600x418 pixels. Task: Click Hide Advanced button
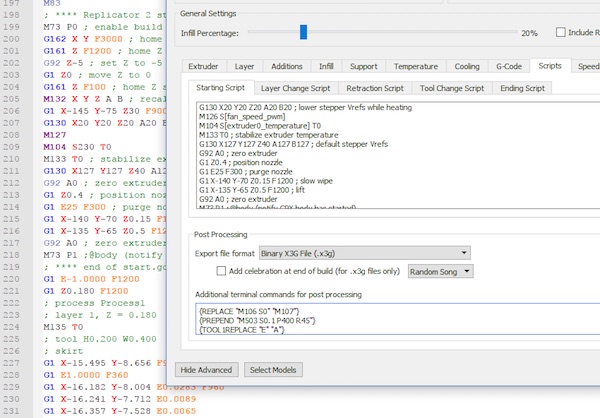pos(207,370)
